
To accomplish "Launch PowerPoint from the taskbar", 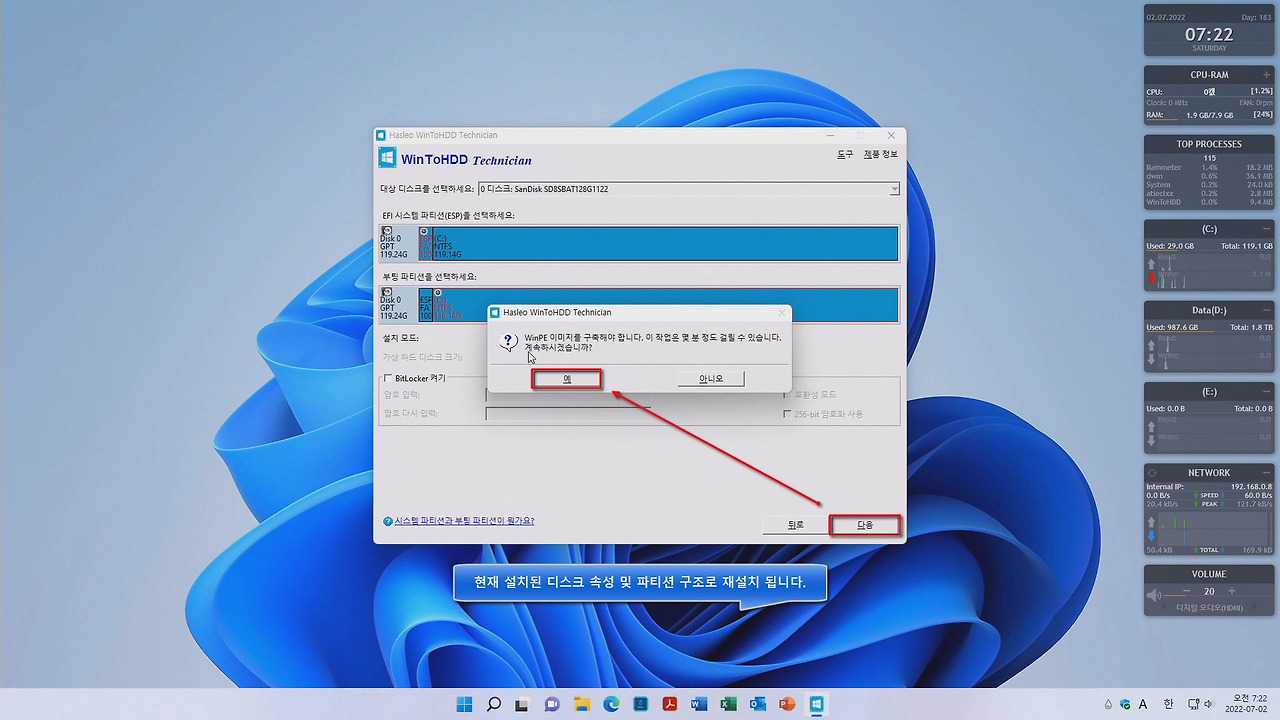I will 787,704.
